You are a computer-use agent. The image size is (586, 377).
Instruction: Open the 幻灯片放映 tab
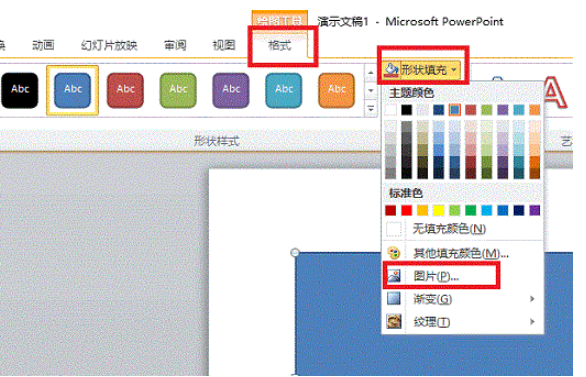point(109,45)
